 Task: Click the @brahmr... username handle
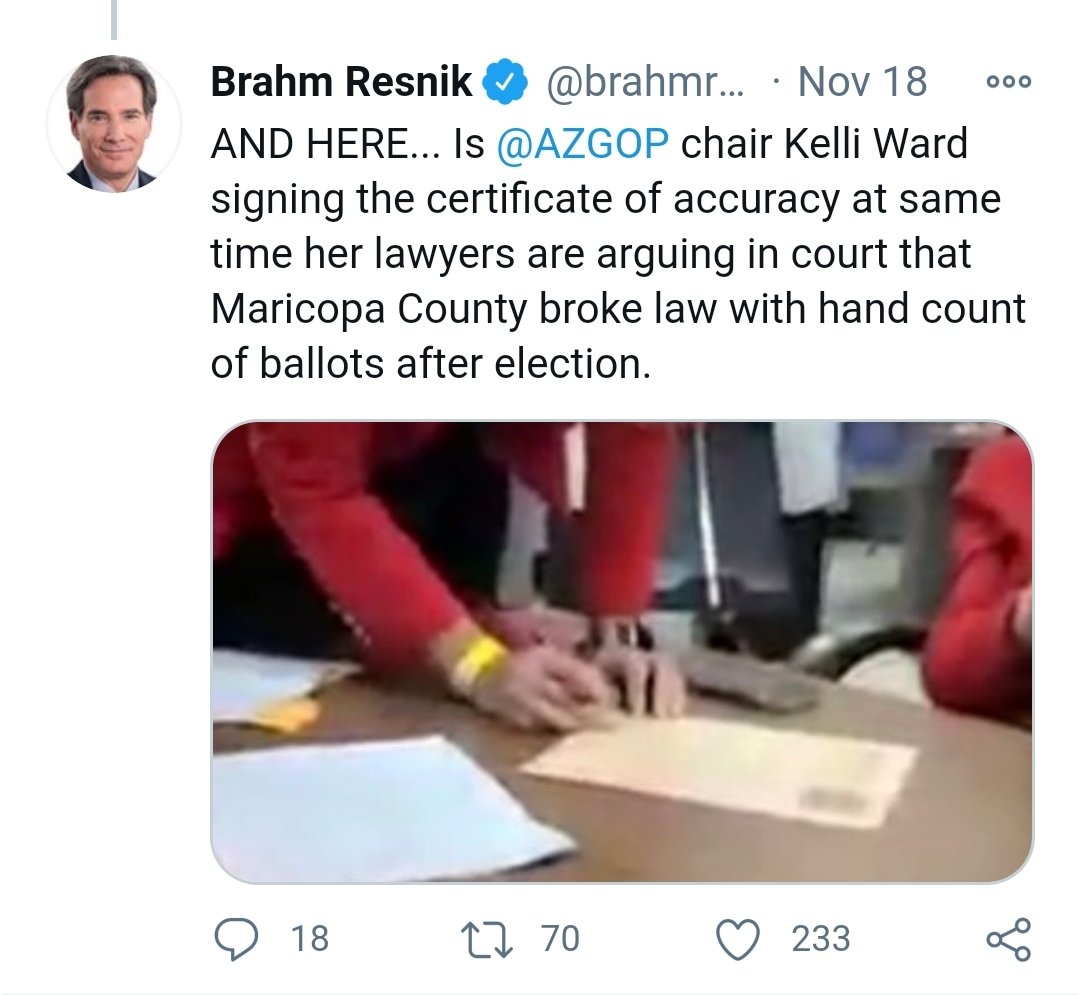click(x=645, y=82)
